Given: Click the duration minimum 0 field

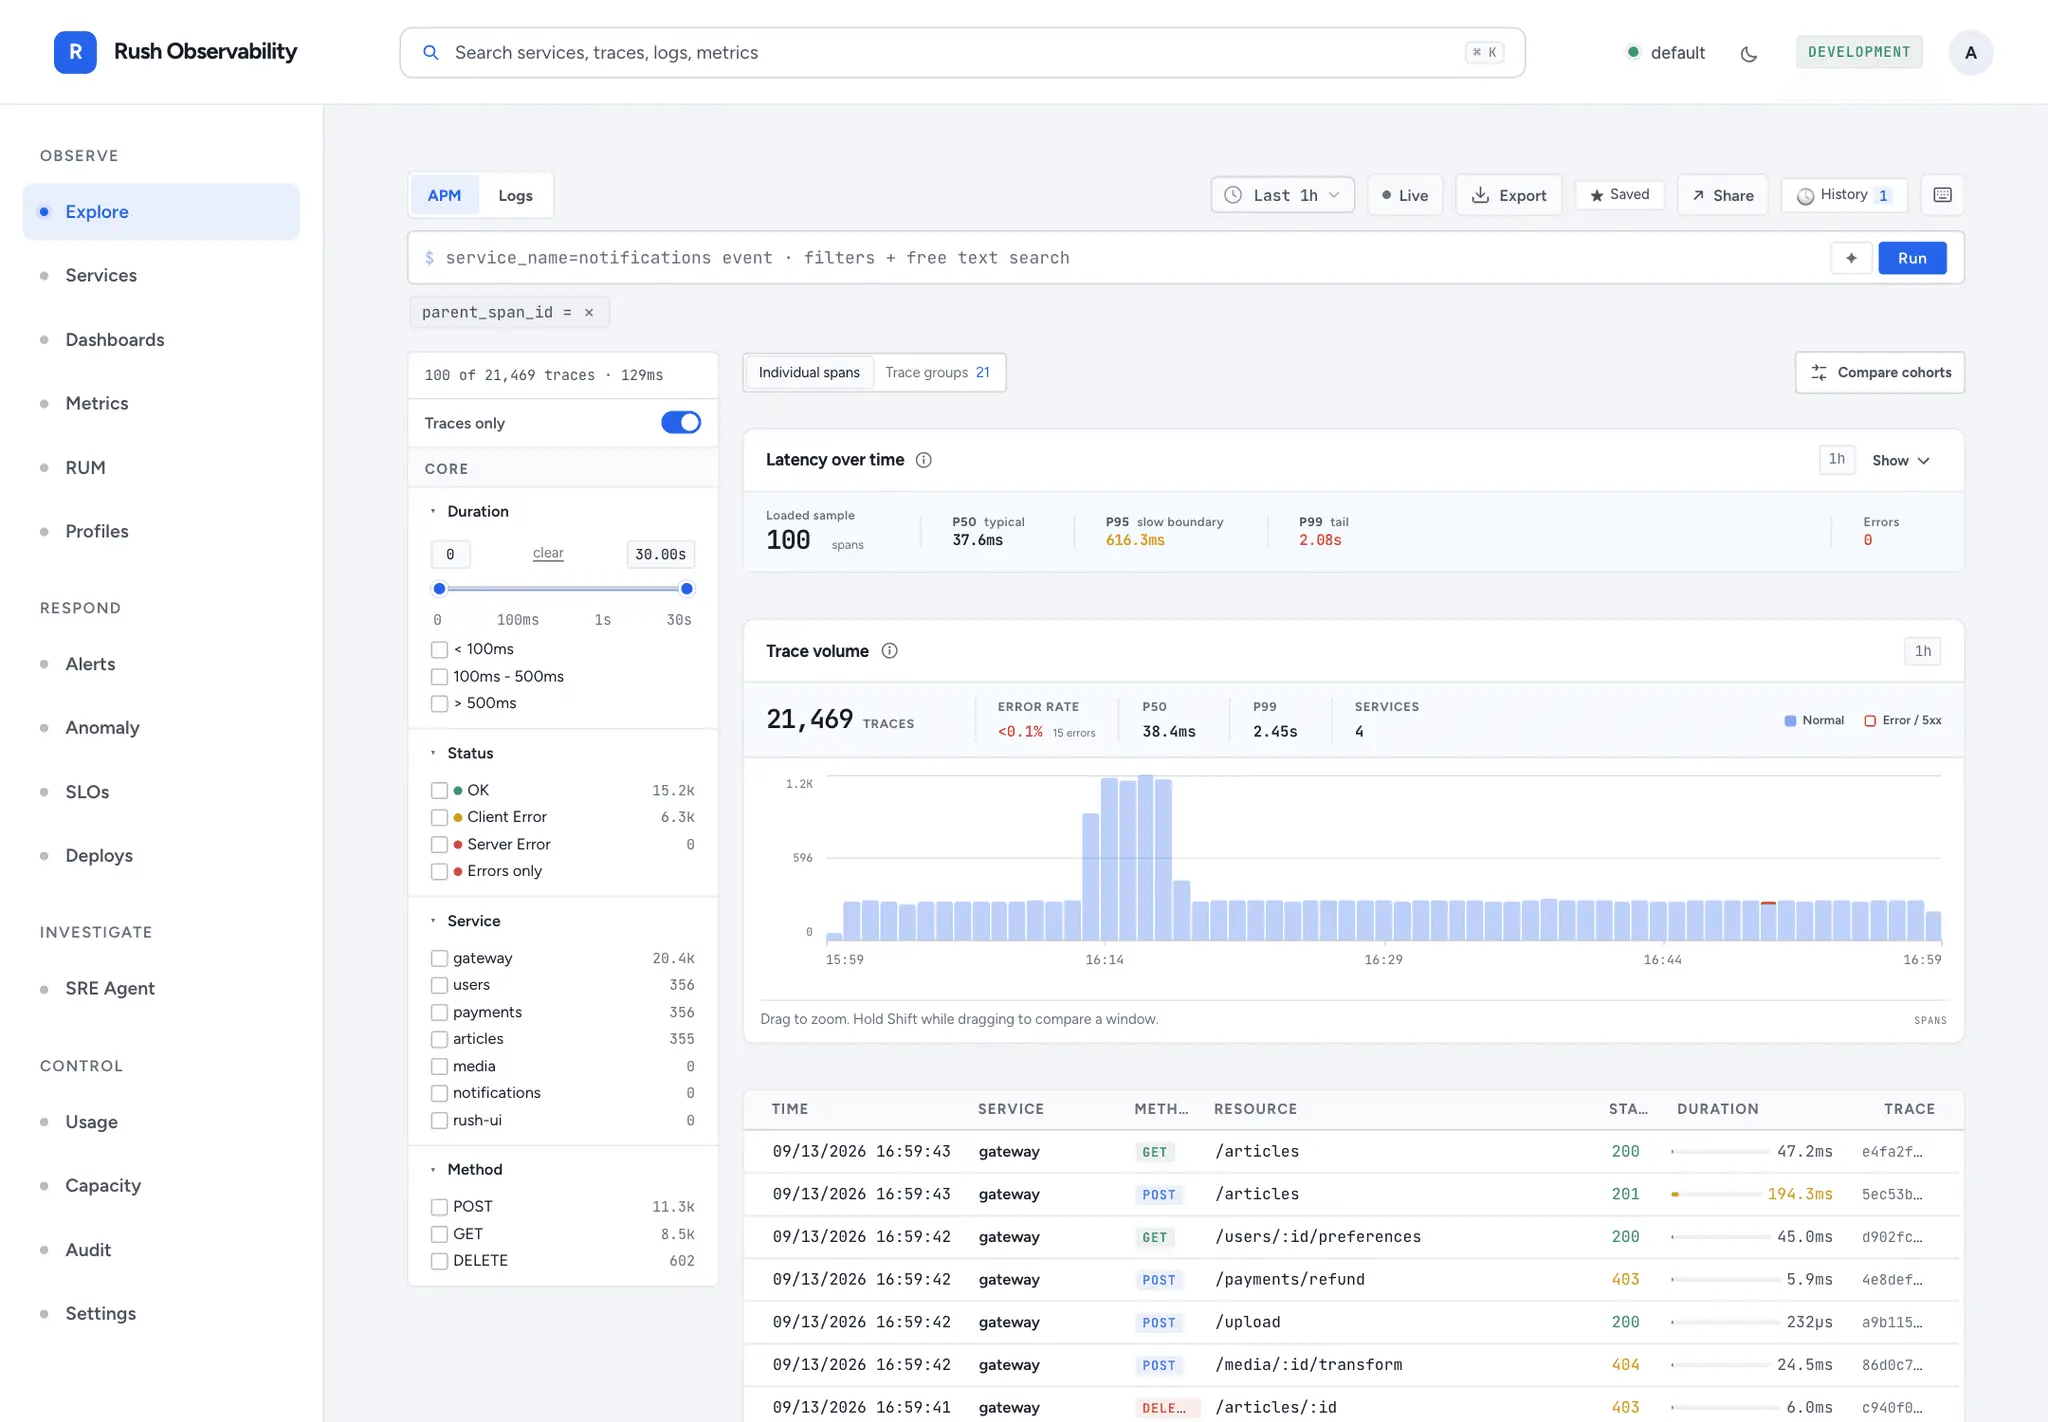Looking at the screenshot, I should click(450, 554).
